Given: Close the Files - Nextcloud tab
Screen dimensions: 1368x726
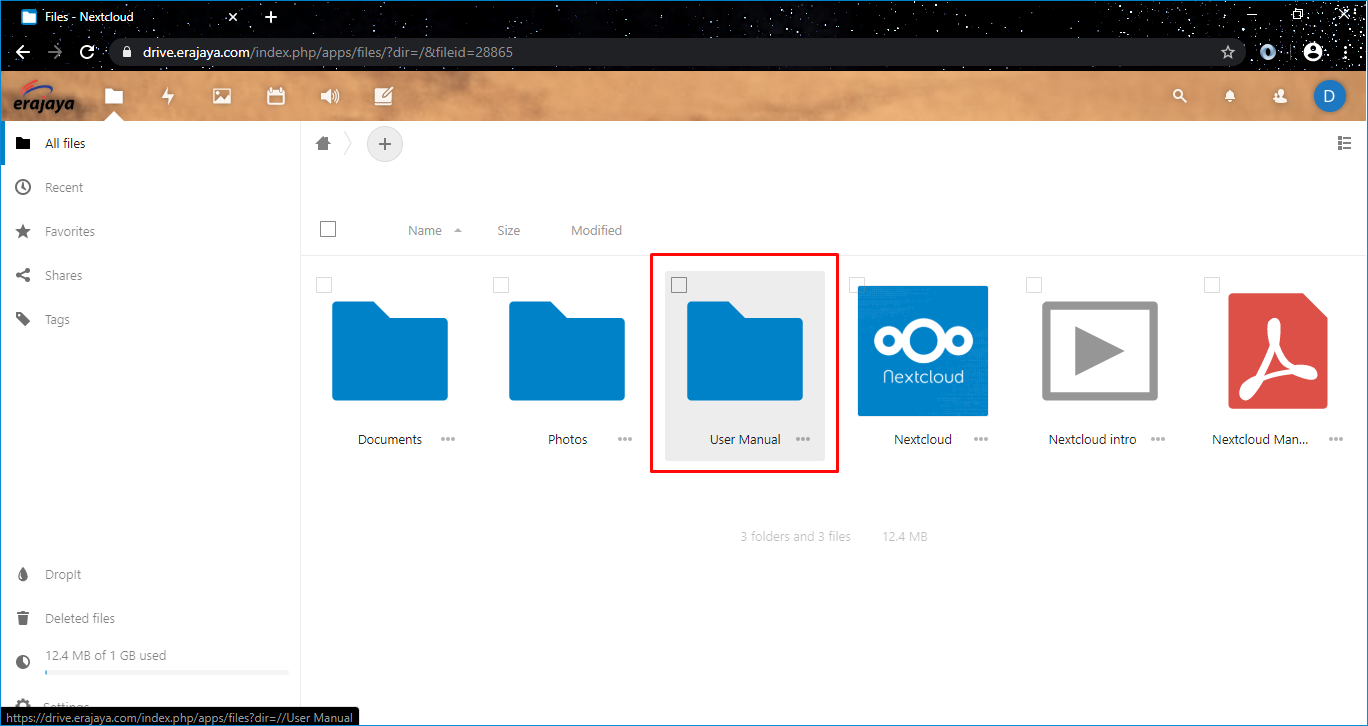Looking at the screenshot, I should (233, 17).
